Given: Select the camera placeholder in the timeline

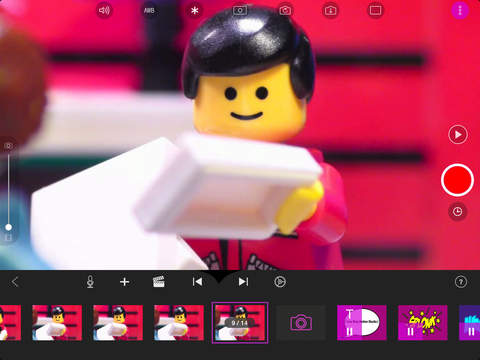Looking at the screenshot, I should pos(301,323).
